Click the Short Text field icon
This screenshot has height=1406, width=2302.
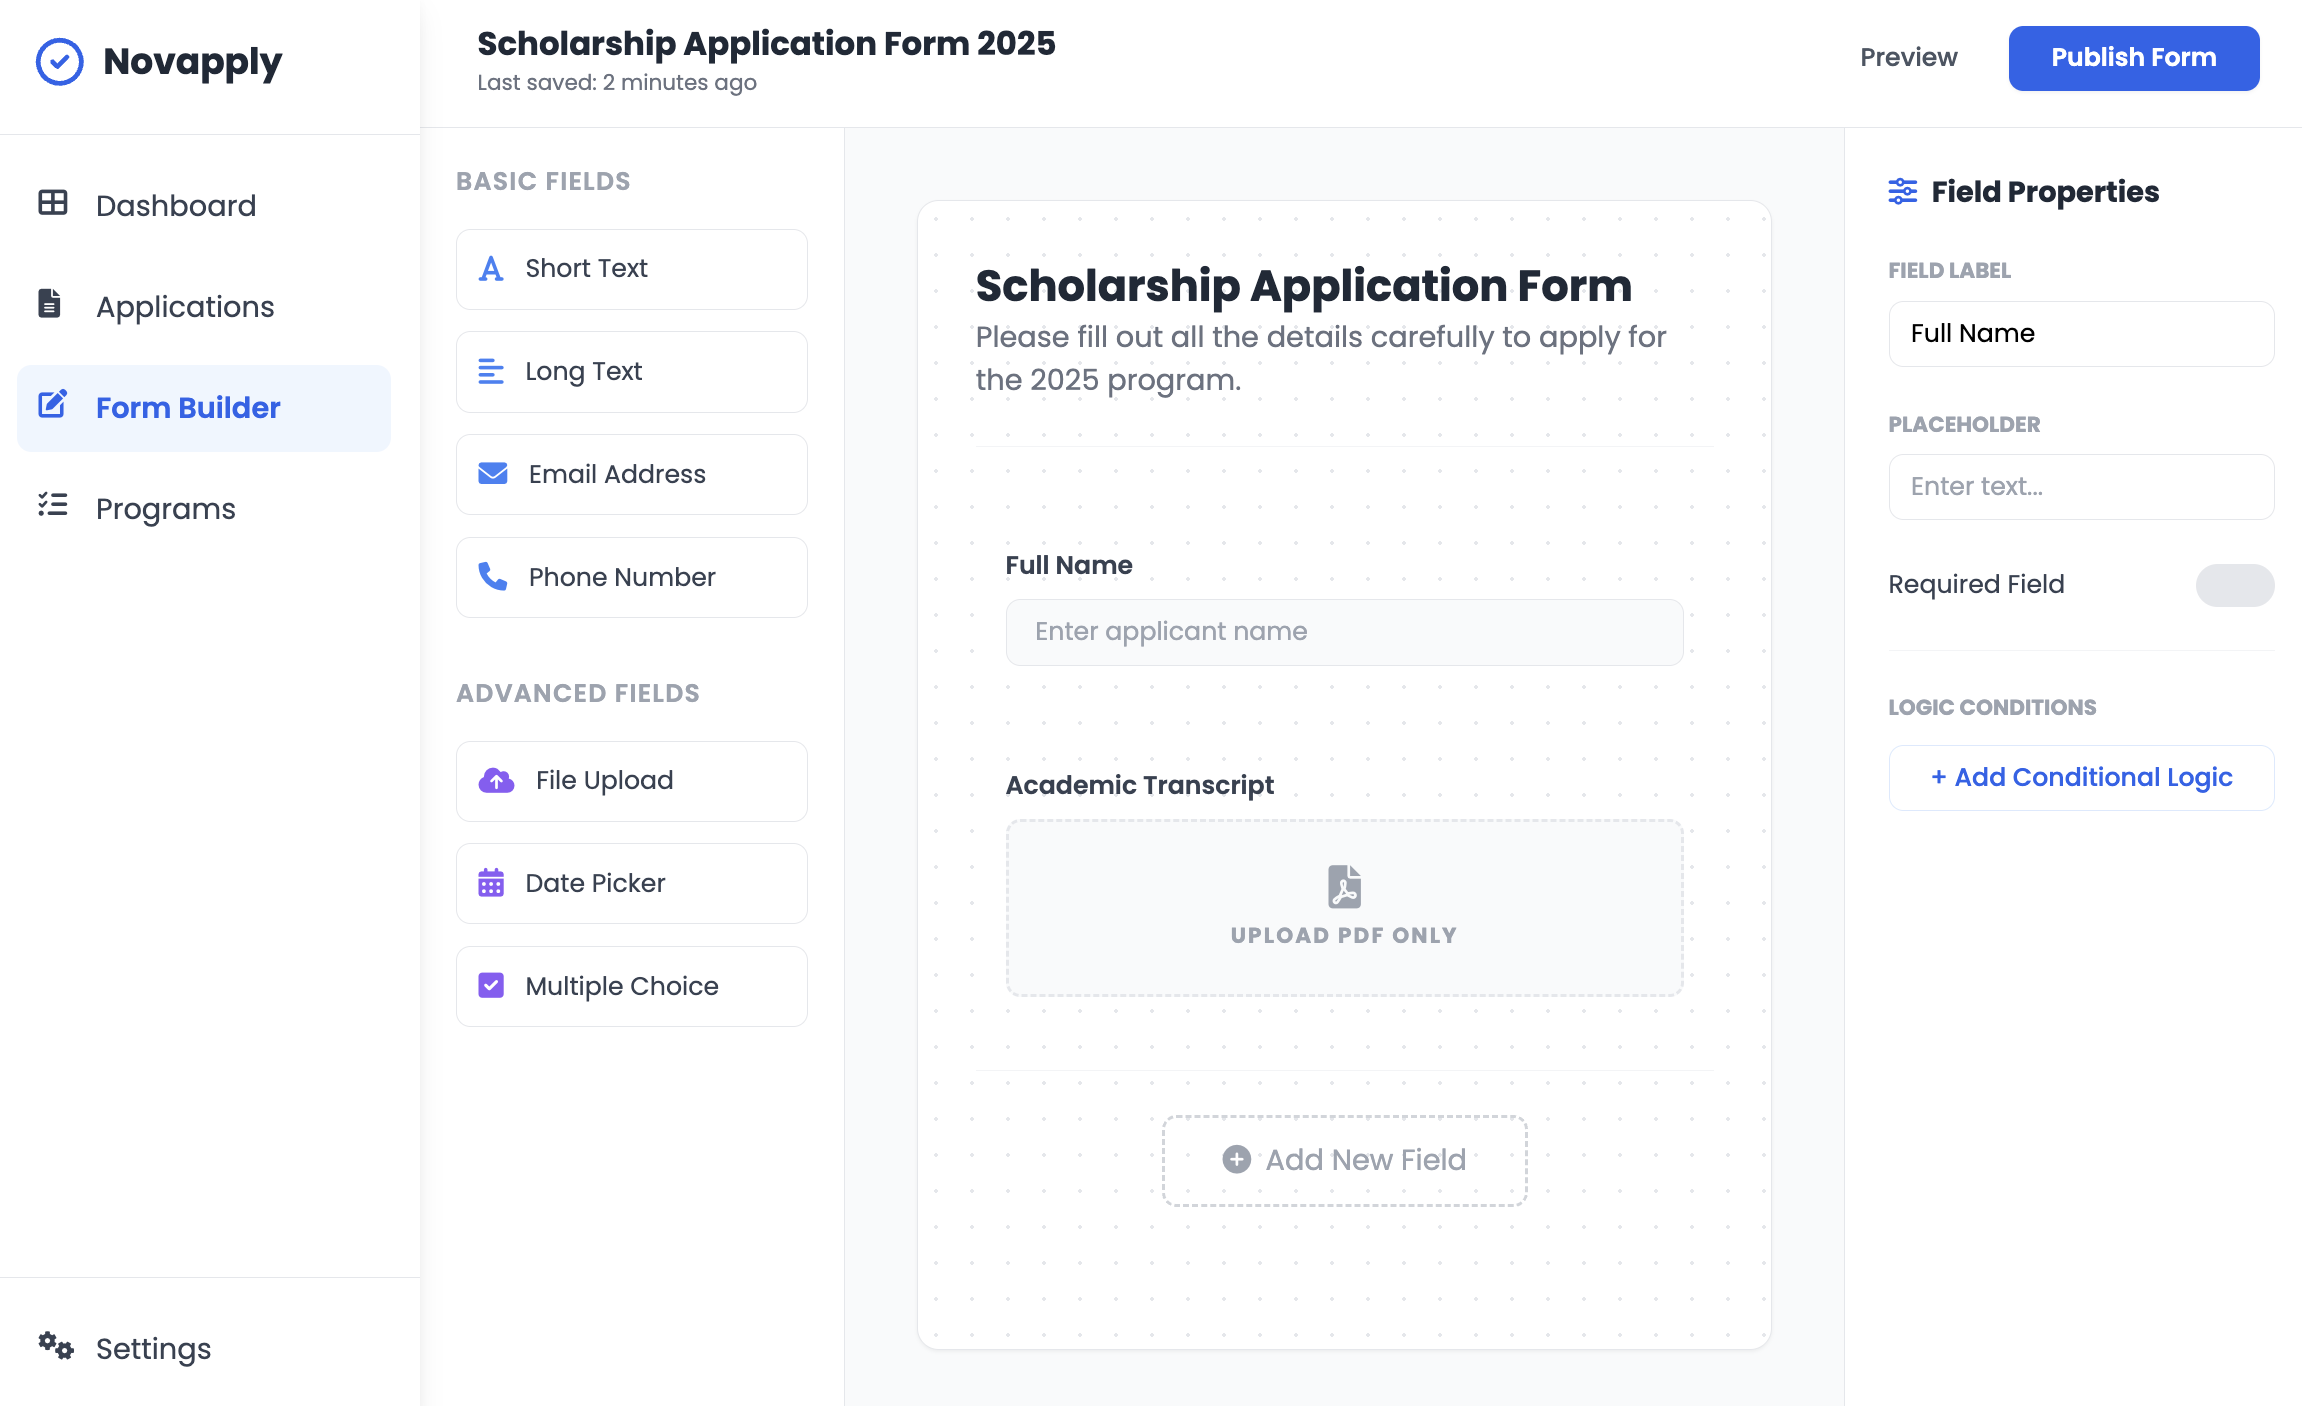pos(491,269)
